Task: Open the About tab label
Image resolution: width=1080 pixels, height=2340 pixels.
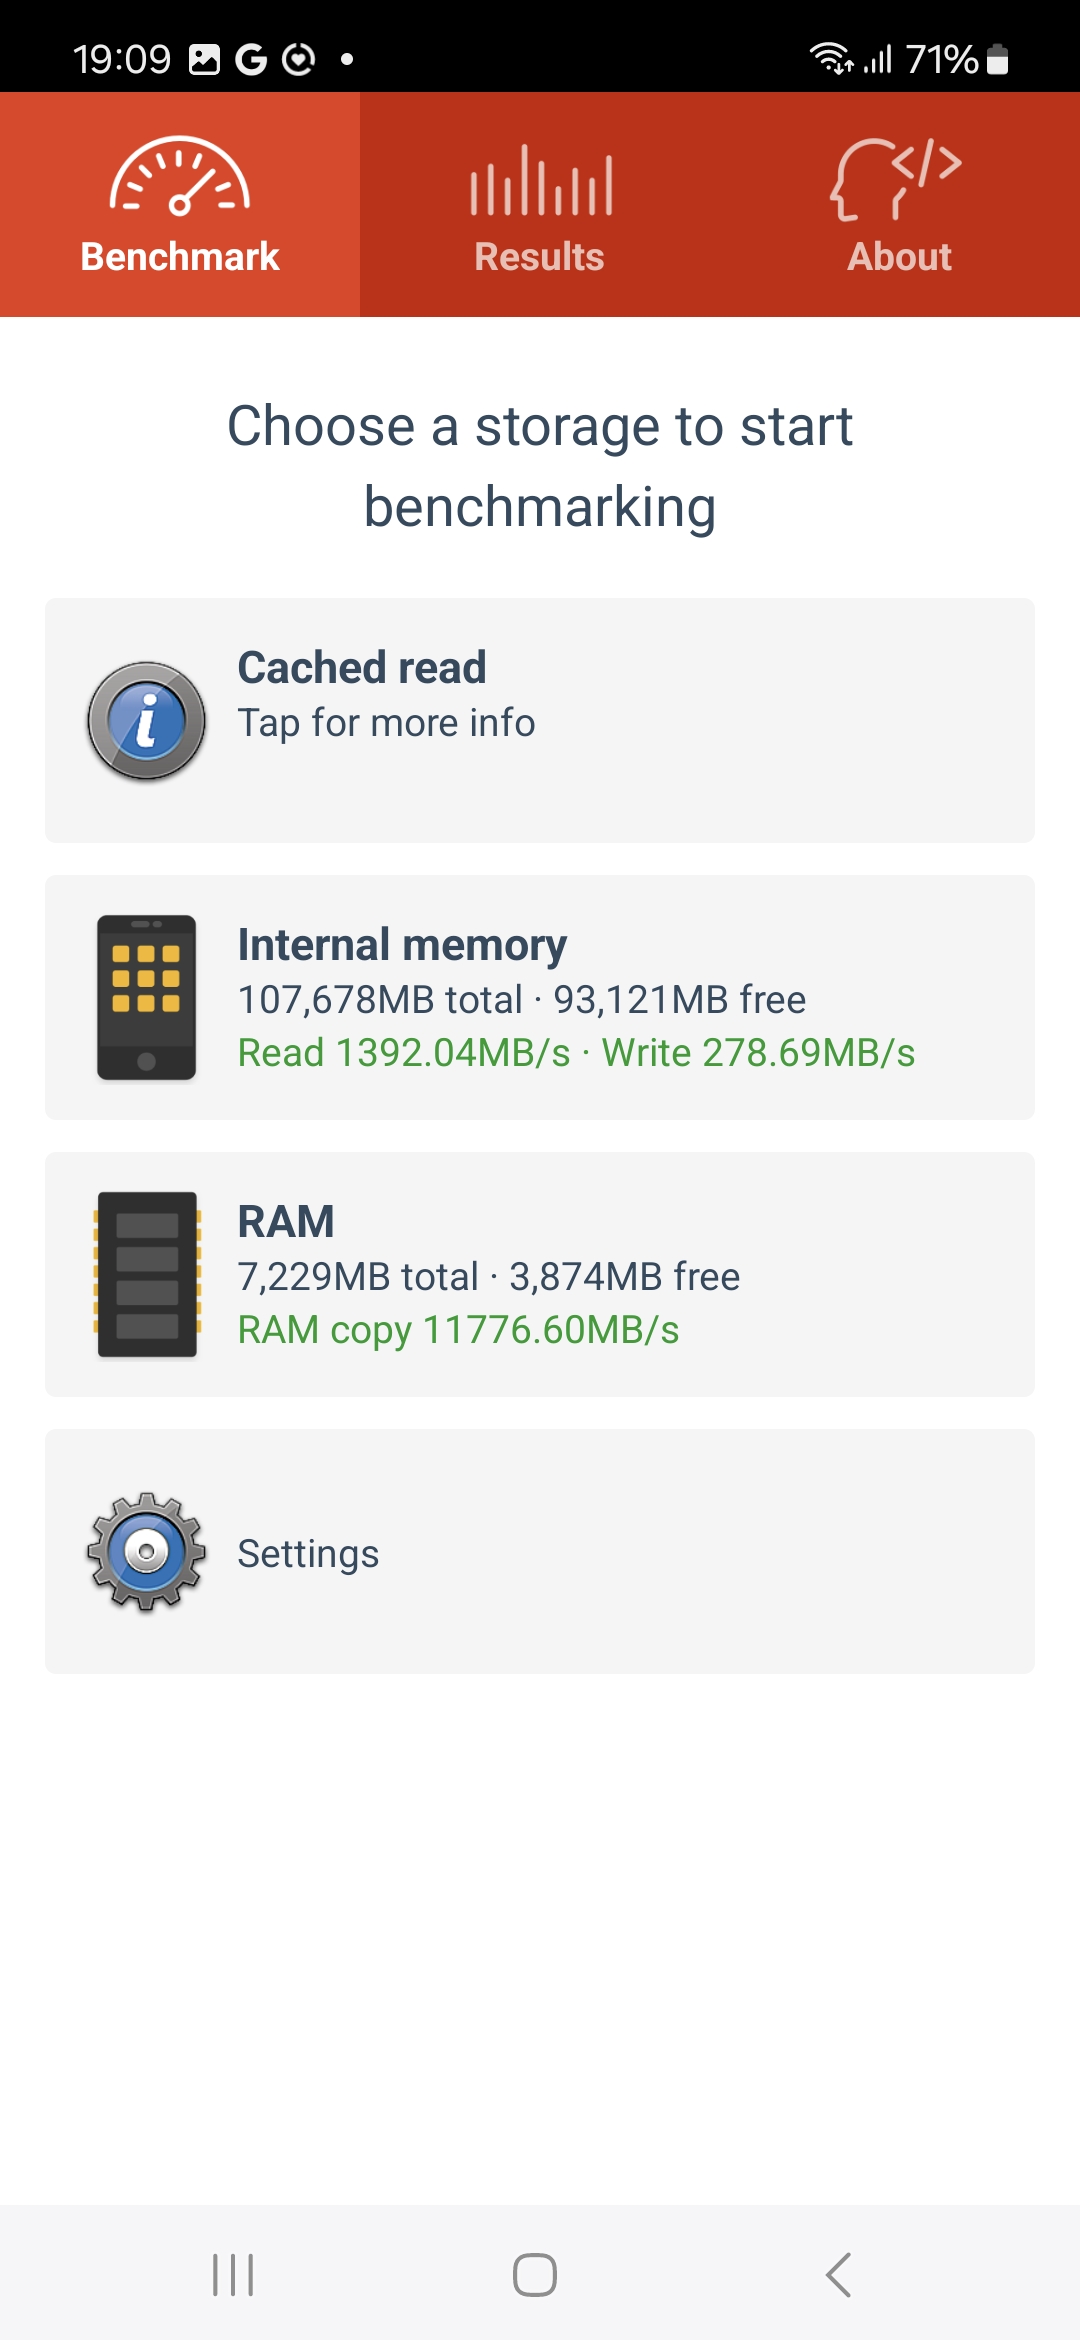Action: pos(899,257)
